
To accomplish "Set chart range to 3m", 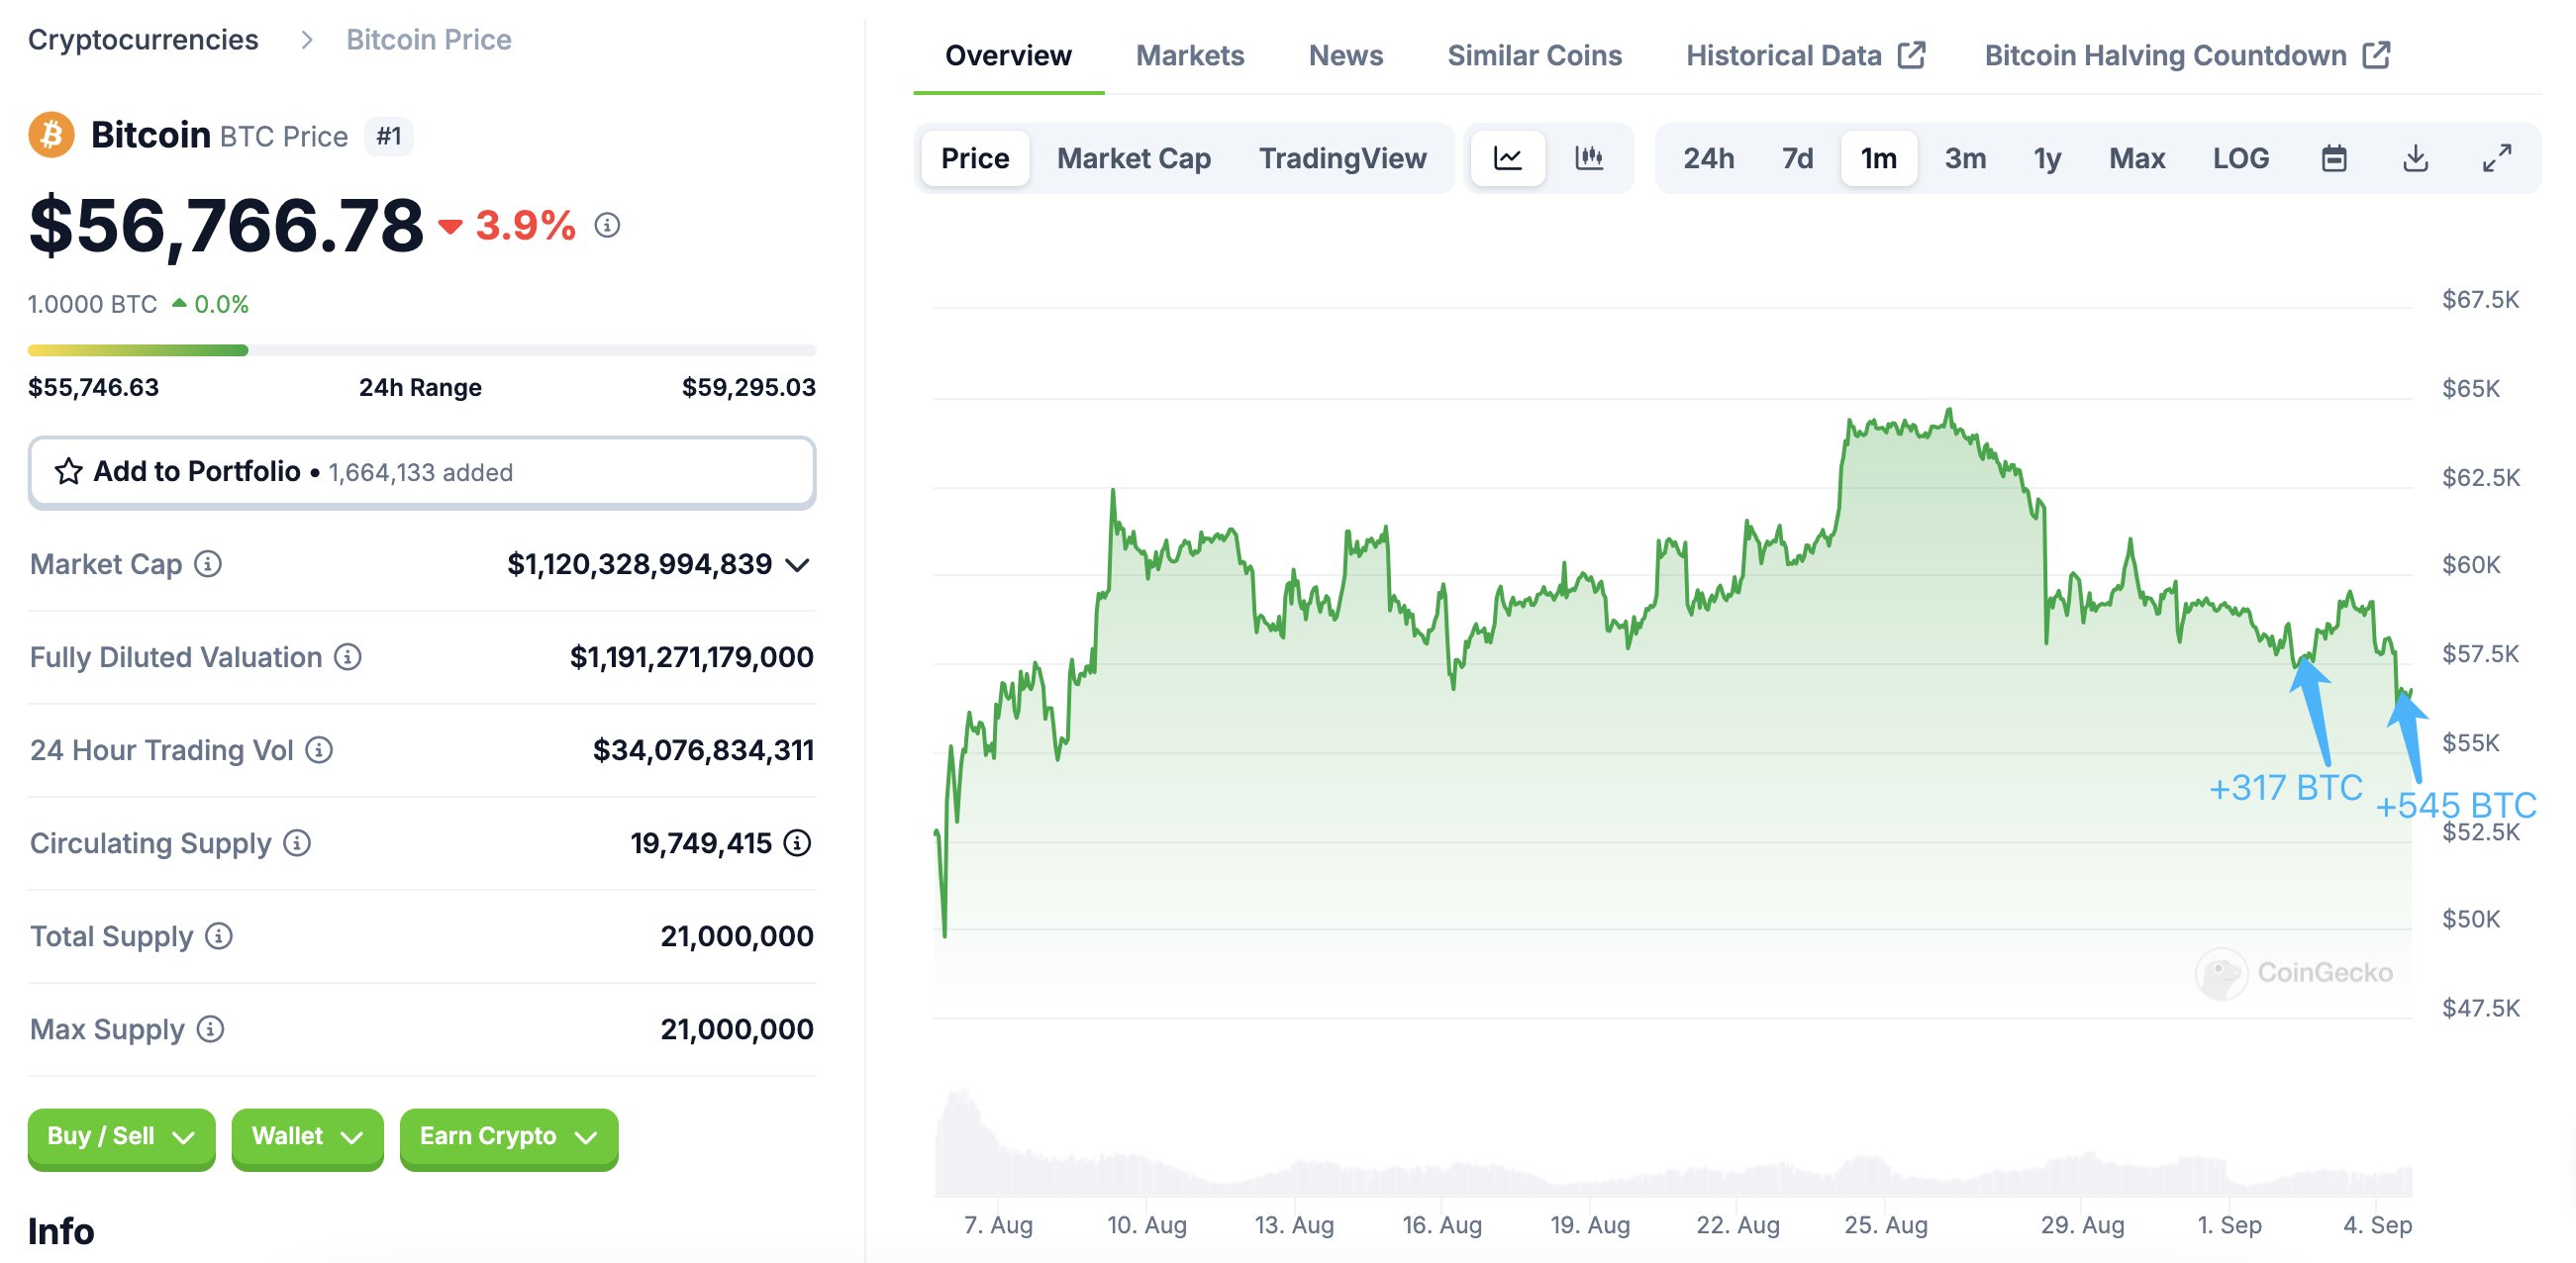I will pyautogui.click(x=1965, y=158).
